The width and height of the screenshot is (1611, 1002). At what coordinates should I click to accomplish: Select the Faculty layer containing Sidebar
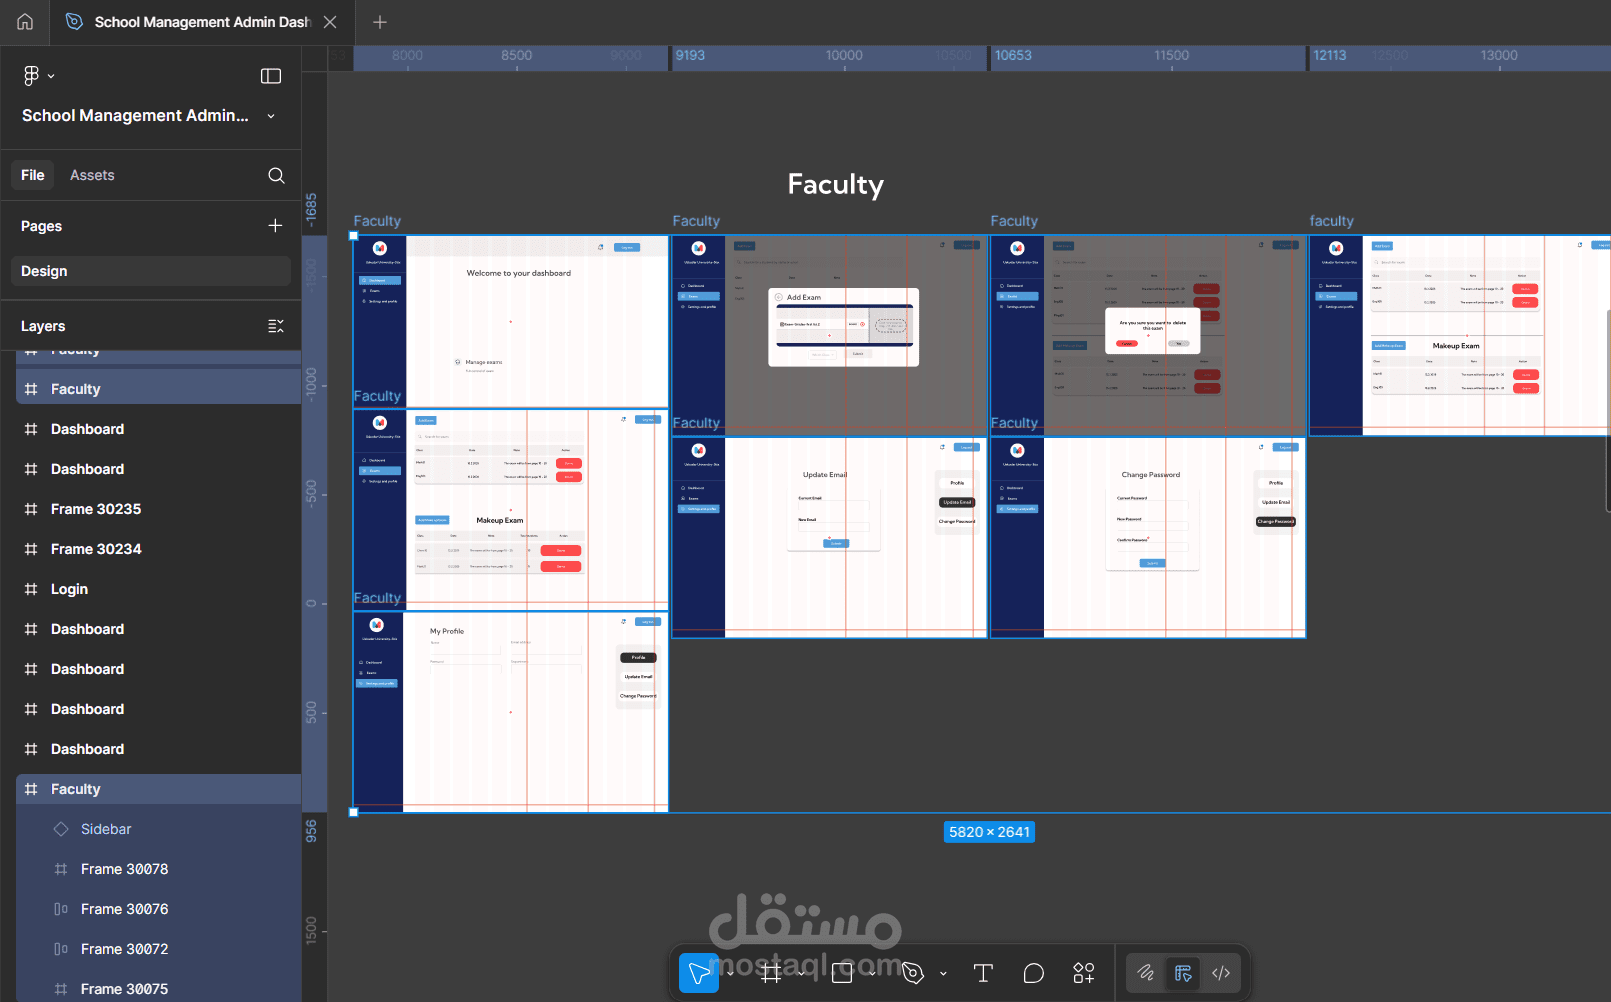tap(158, 789)
